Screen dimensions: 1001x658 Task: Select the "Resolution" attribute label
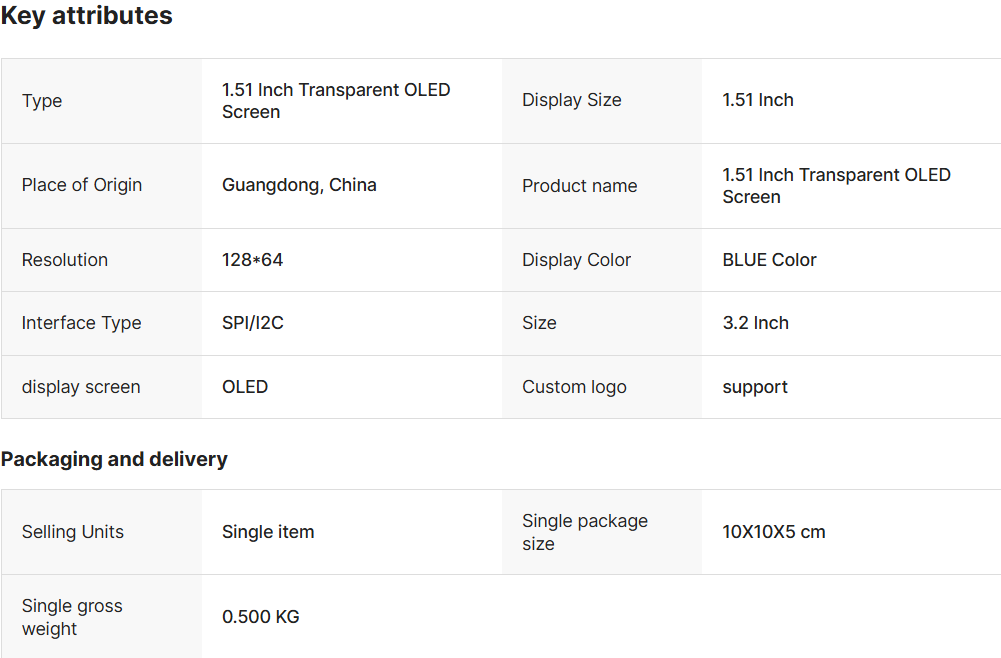click(65, 260)
